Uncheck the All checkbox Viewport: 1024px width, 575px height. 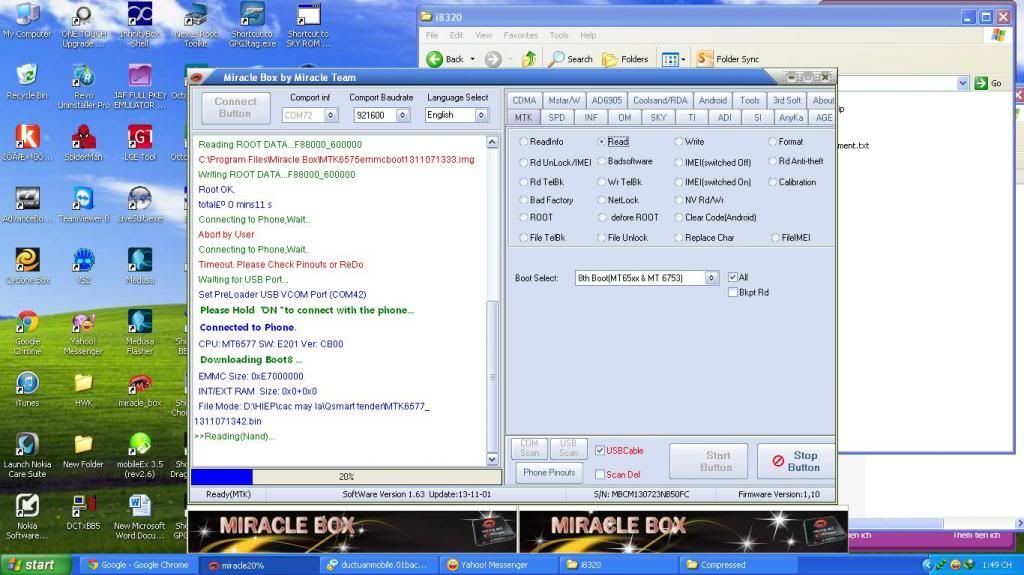click(x=733, y=277)
